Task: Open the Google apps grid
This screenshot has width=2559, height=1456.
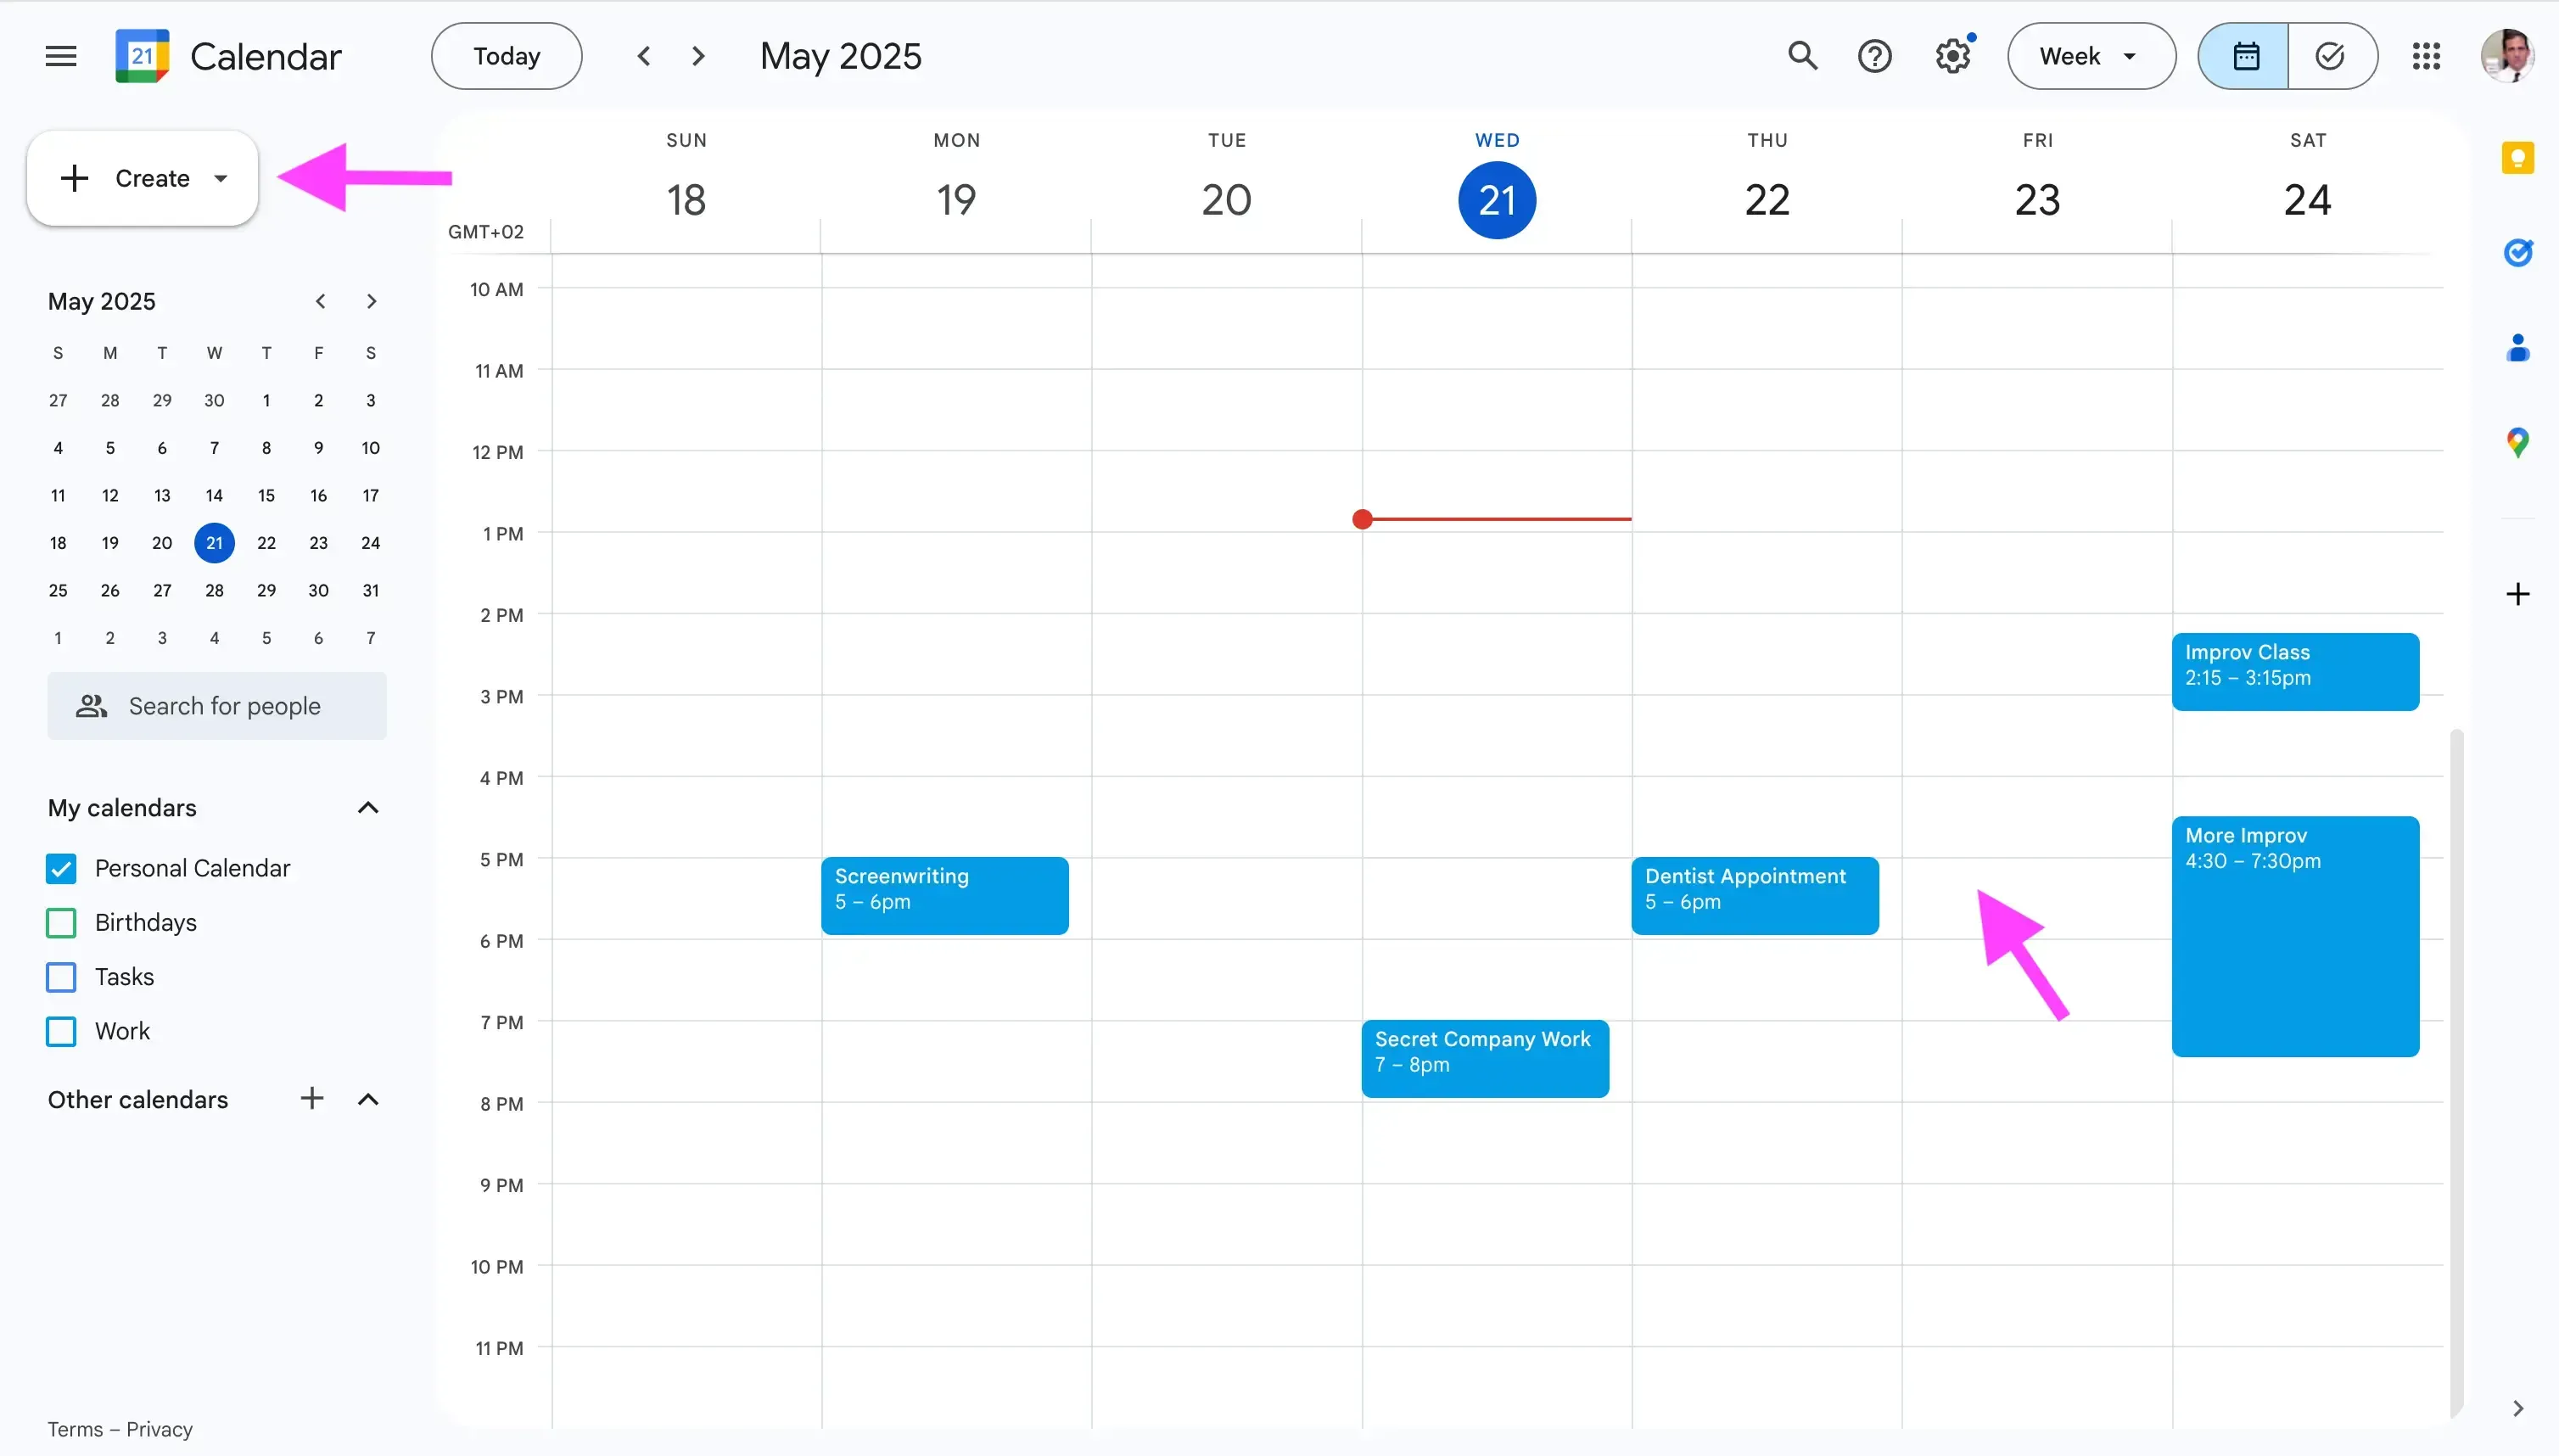Action: (2426, 55)
